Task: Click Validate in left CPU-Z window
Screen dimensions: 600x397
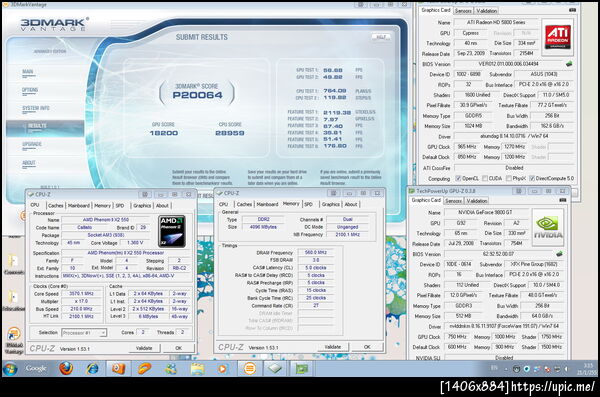Action: coord(144,348)
